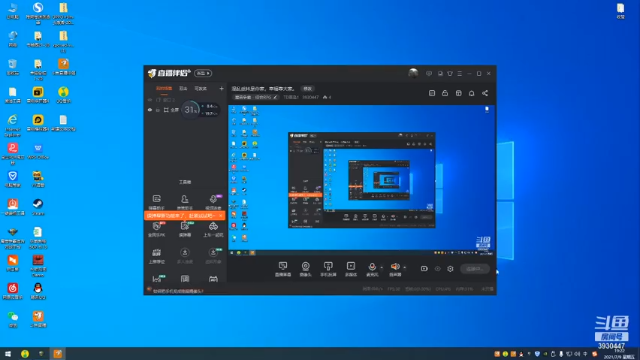The width and height of the screenshot is (640, 360).
Task: Toggle the preview eye icon beside settings
Action: click(438, 269)
